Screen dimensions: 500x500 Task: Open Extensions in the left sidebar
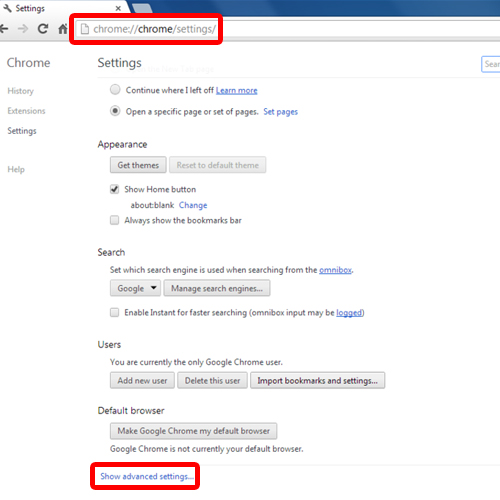click(26, 111)
